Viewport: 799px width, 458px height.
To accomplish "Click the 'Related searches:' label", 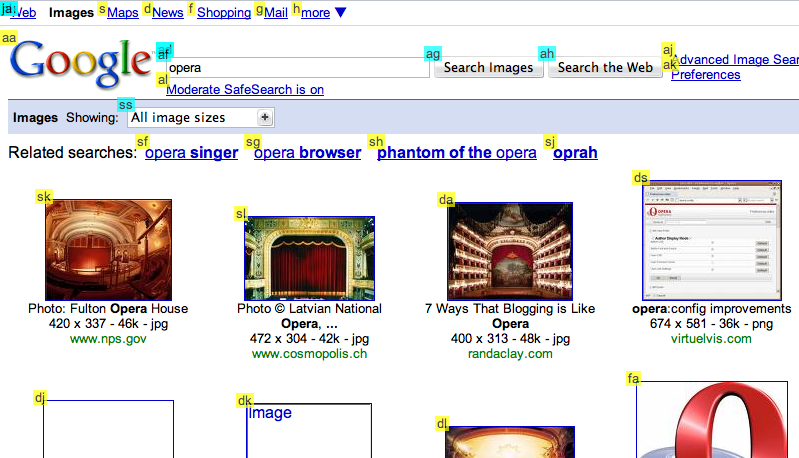I will pos(73,153).
